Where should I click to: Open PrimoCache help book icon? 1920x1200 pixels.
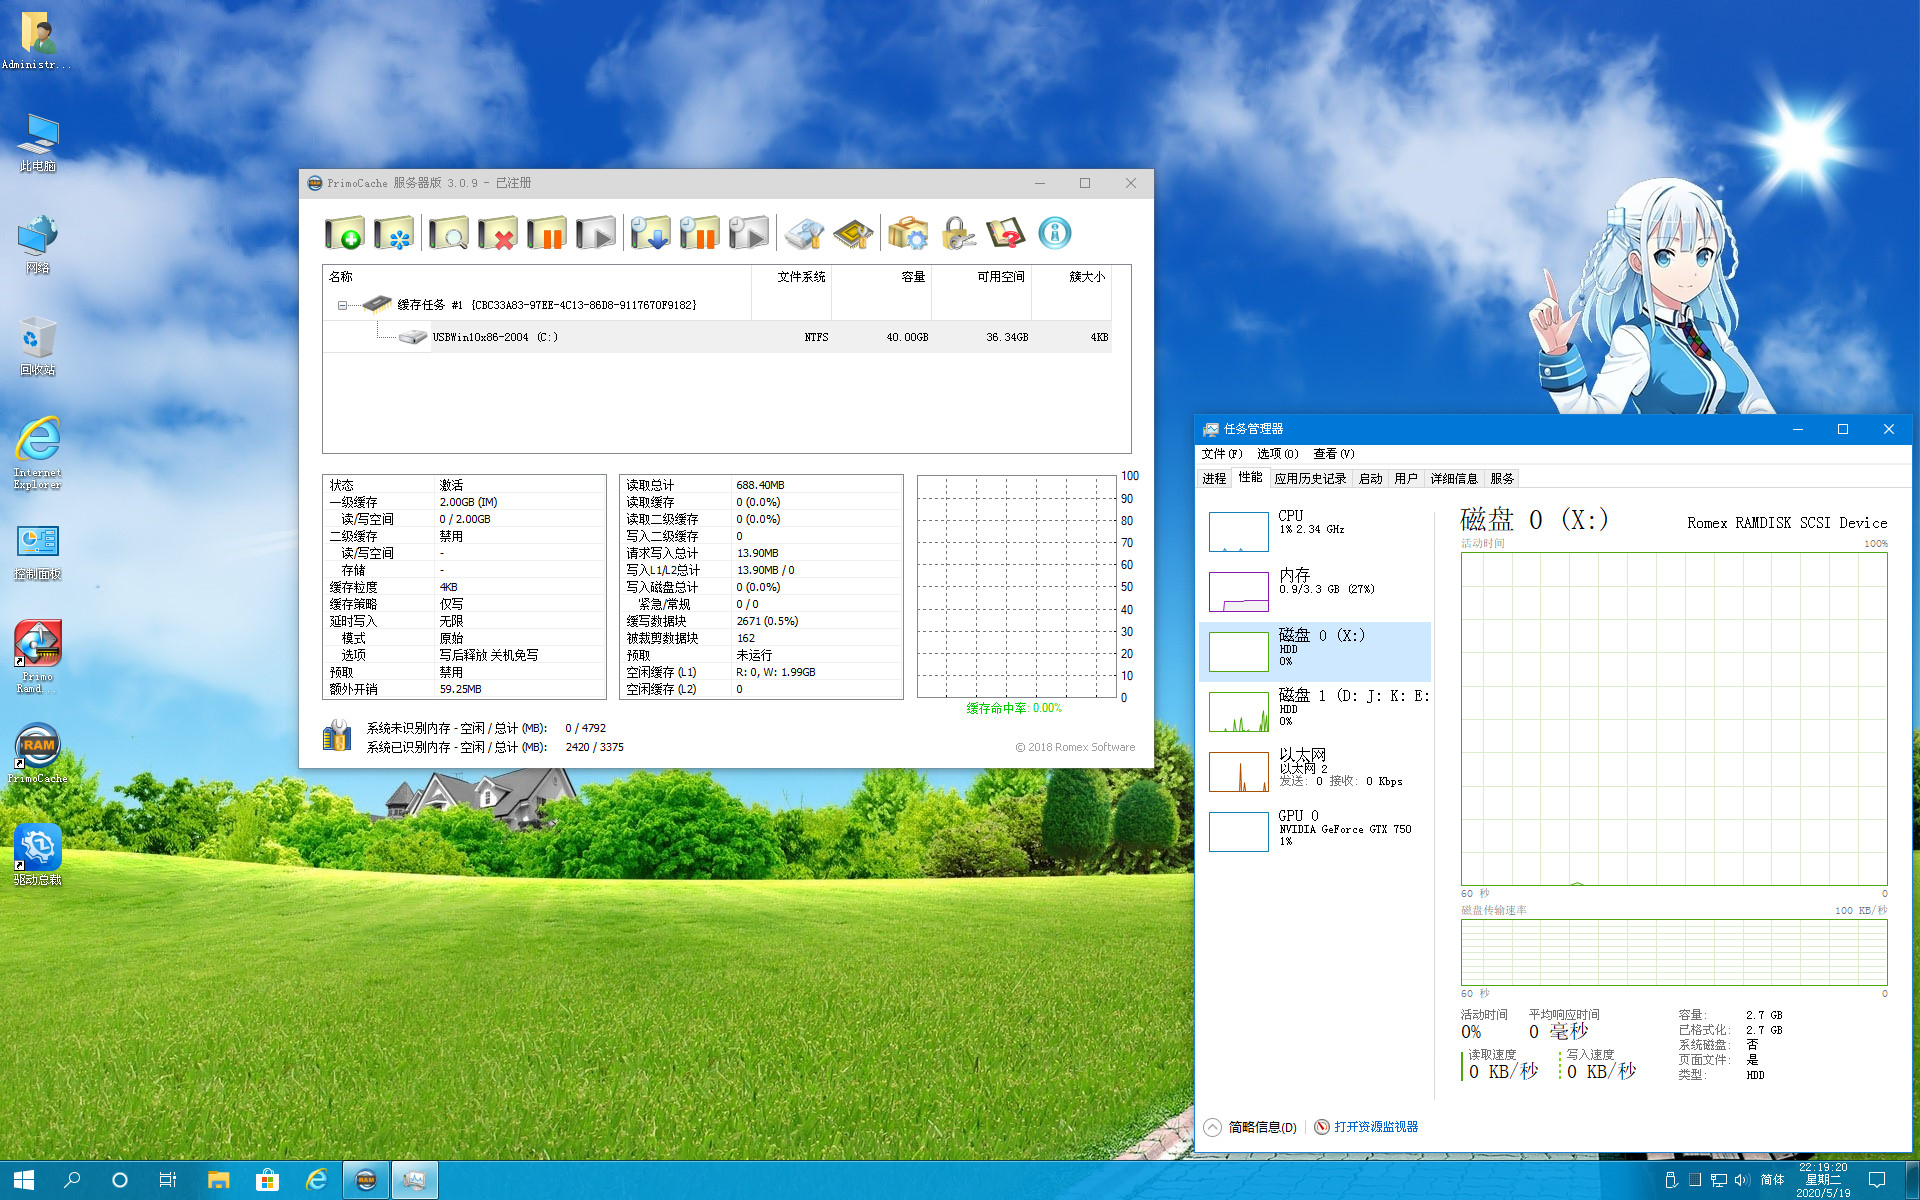click(x=1006, y=233)
